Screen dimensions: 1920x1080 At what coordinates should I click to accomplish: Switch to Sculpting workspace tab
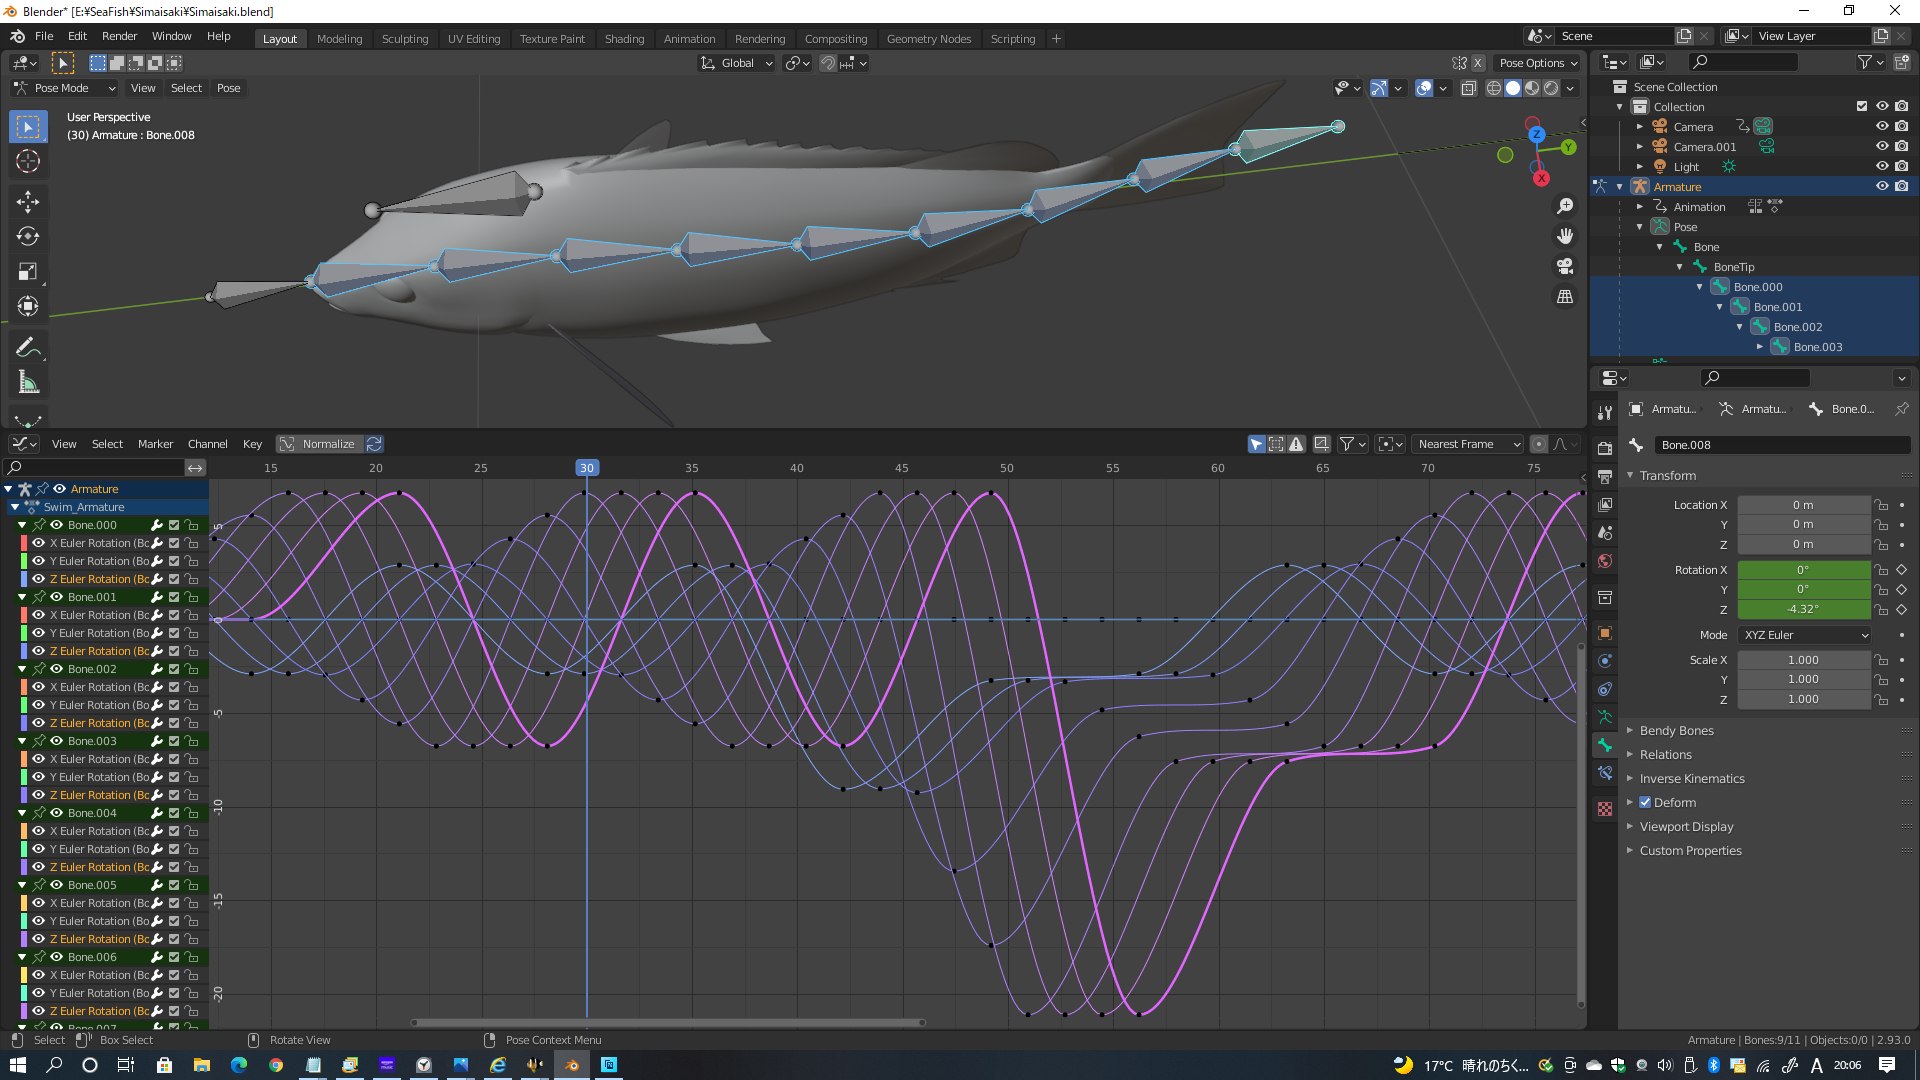(405, 39)
